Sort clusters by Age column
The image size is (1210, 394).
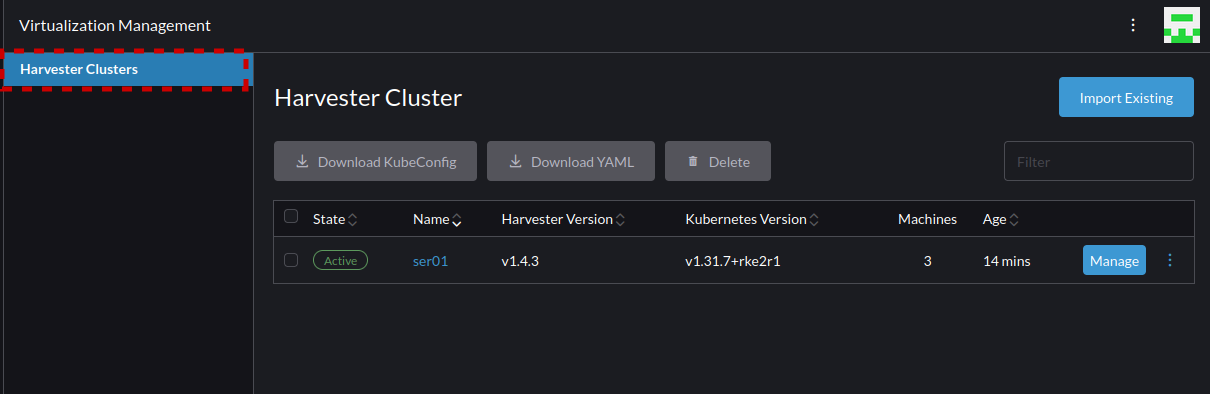(x=1000, y=219)
